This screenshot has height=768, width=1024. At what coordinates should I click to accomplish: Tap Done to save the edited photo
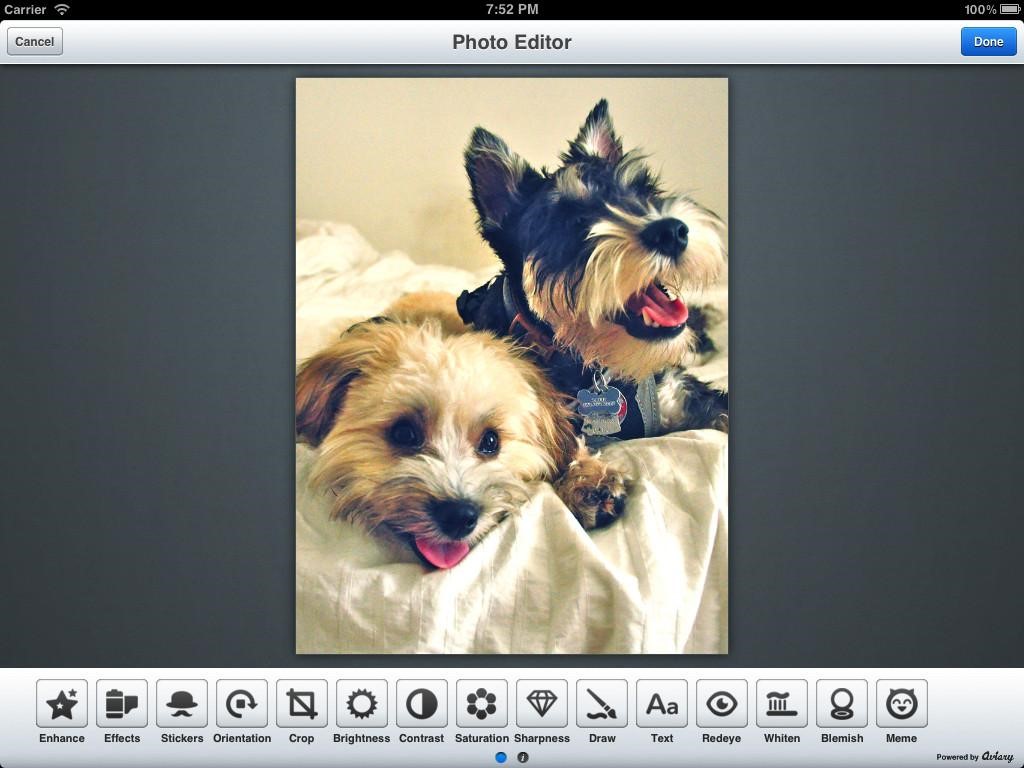[x=988, y=41]
